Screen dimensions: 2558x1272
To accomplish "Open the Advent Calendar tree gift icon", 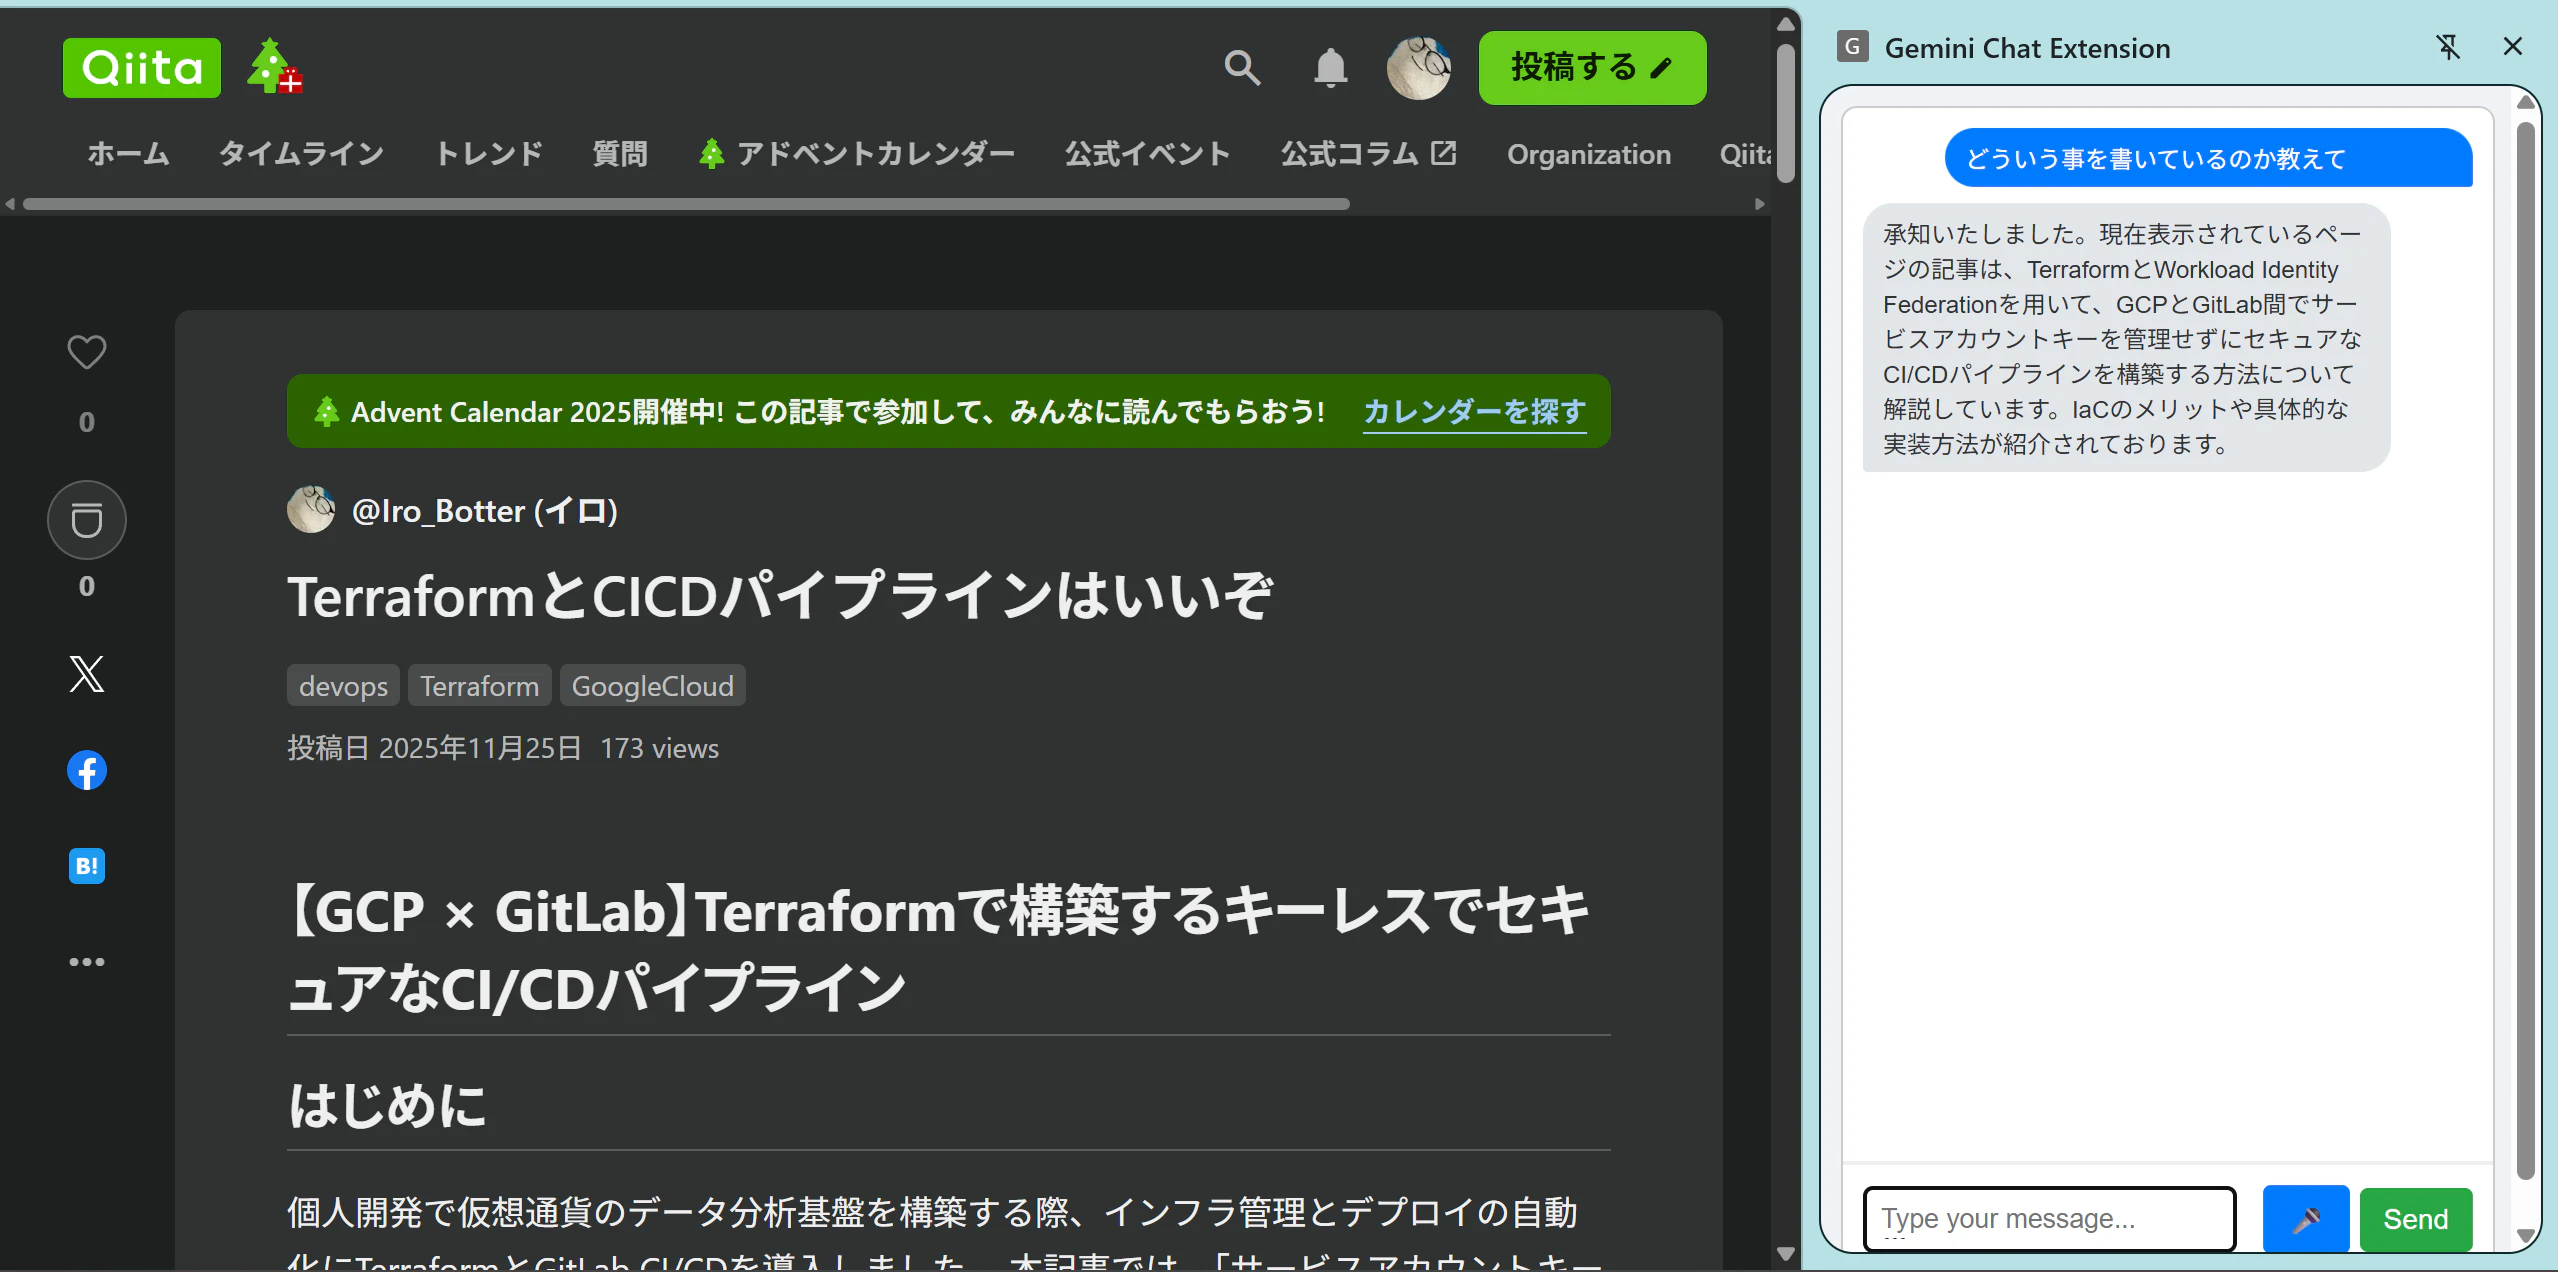I will (275, 66).
